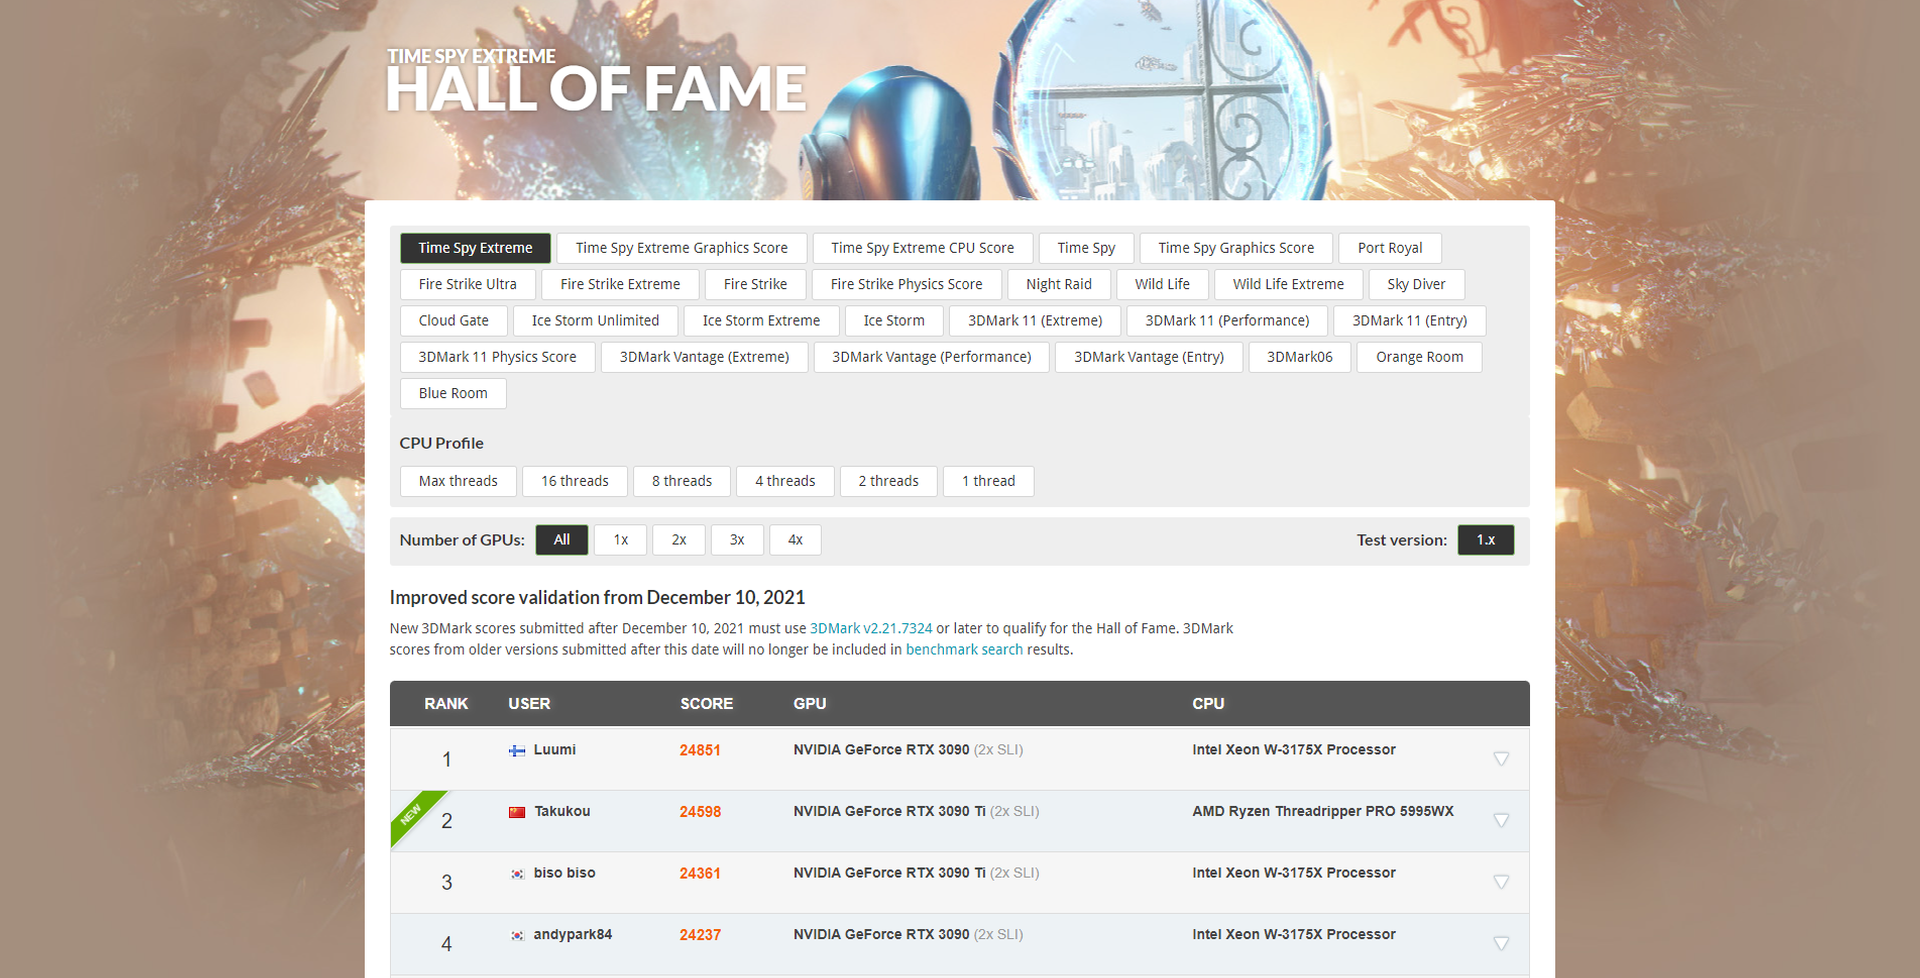Open Time Spy Extreme CPU Score tab
1920x978 pixels.
922,248
